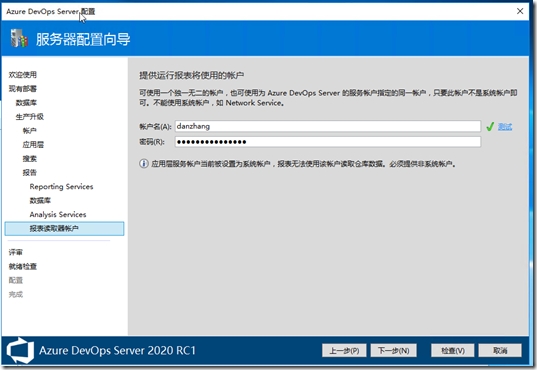This screenshot has width=537, height=370.
Task: Click the 配置 step in sidebar
Action: pos(15,280)
